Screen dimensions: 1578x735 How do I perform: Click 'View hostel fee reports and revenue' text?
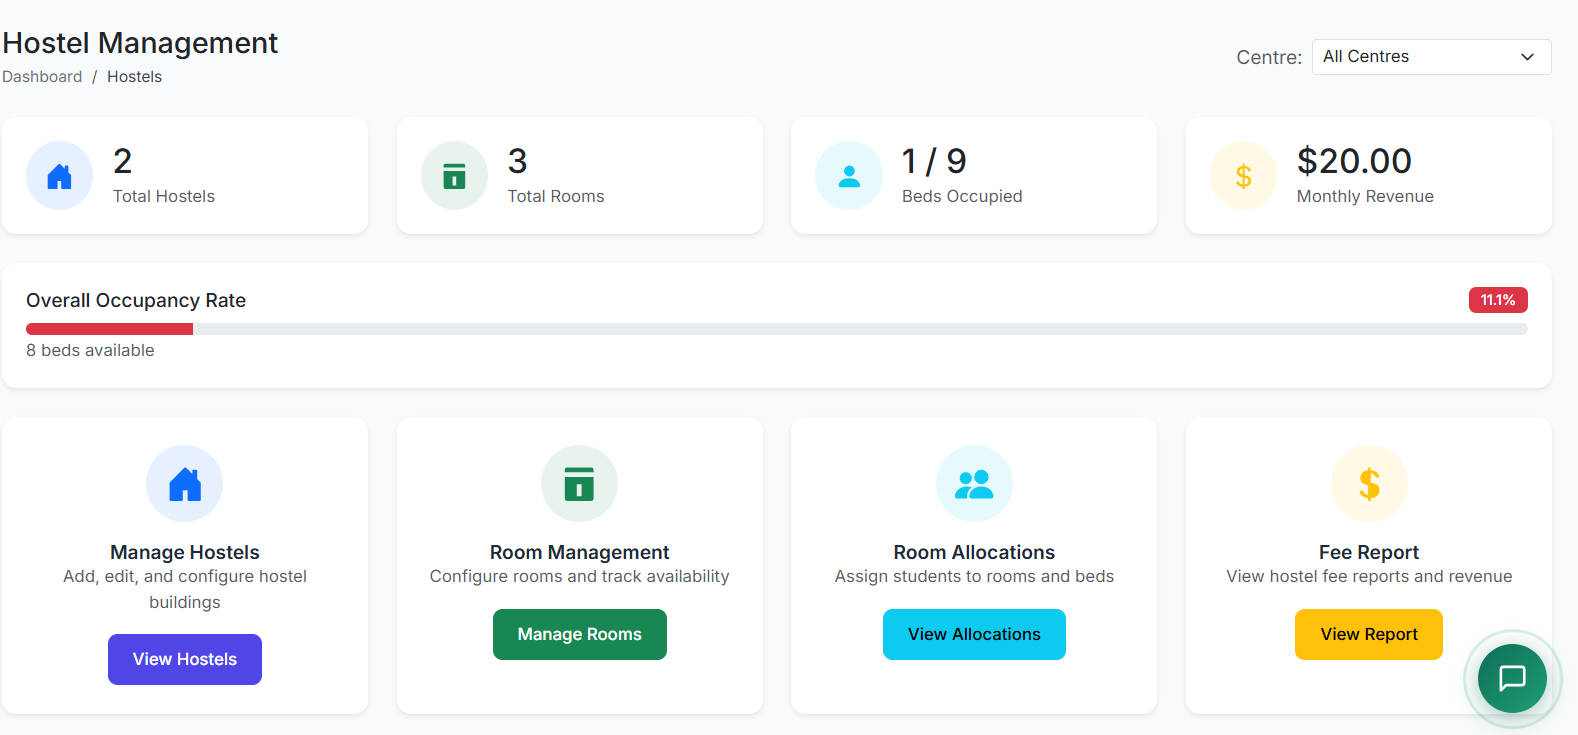tap(1369, 576)
